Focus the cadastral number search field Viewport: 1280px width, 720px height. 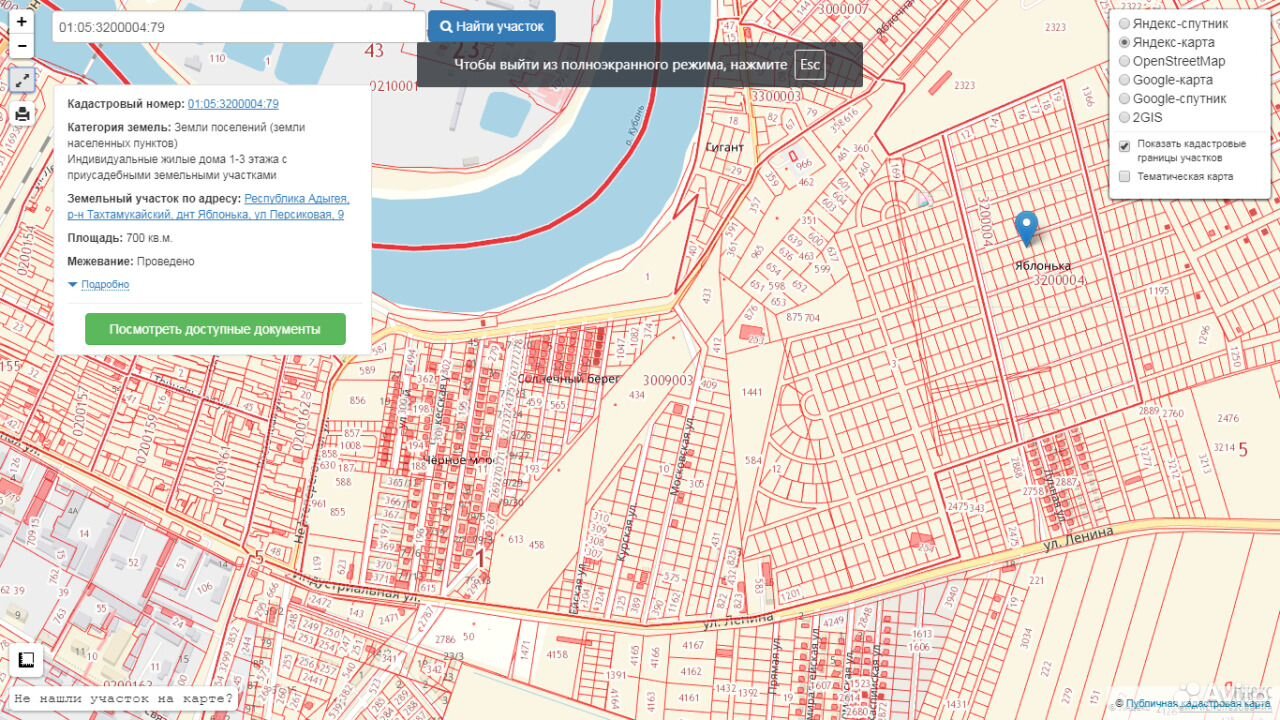pos(239,27)
